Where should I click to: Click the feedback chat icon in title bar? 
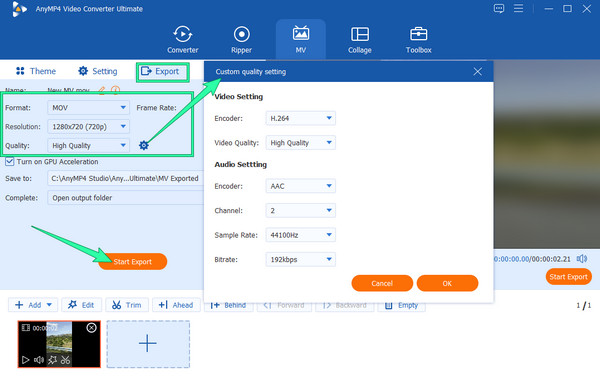[x=499, y=8]
